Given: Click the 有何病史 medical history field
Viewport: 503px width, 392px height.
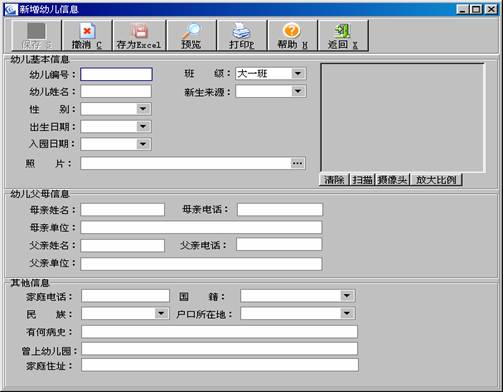Looking at the screenshot, I should [x=220, y=332].
